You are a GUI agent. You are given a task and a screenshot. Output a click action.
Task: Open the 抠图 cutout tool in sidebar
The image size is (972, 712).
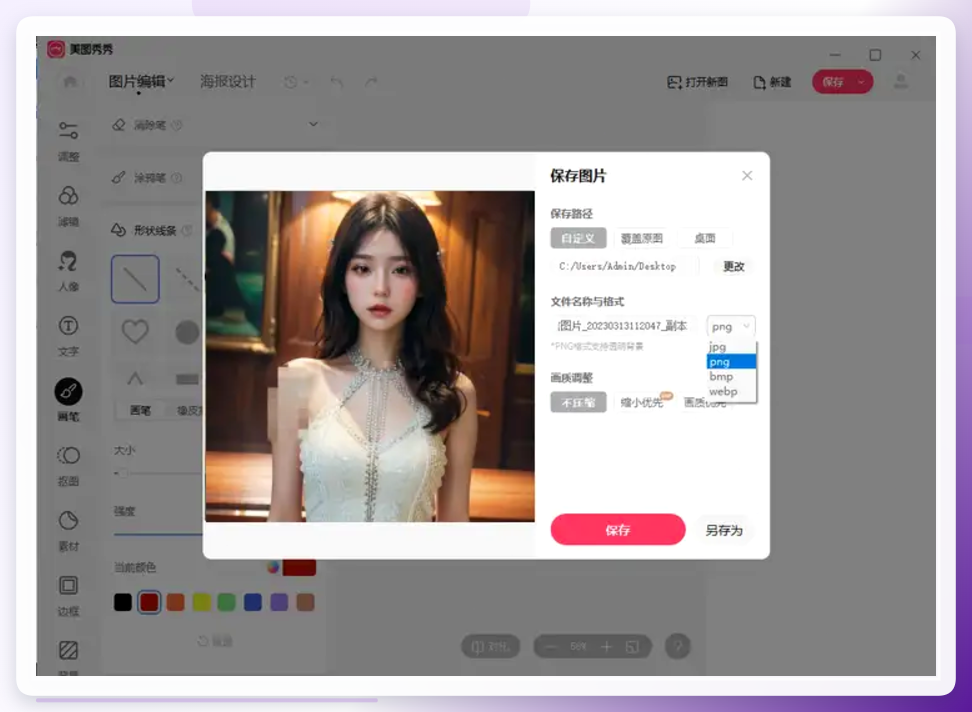68,466
